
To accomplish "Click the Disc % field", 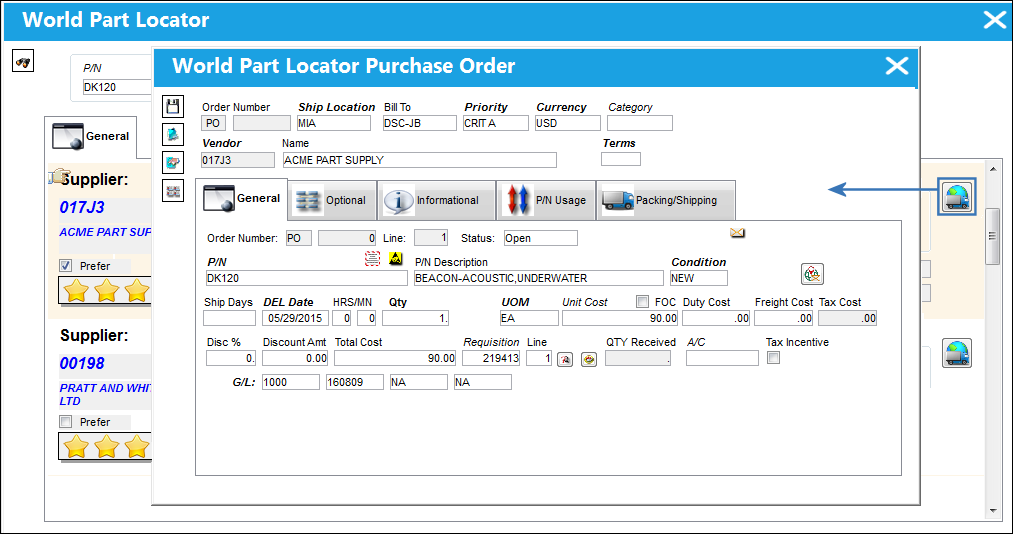I will point(231,358).
